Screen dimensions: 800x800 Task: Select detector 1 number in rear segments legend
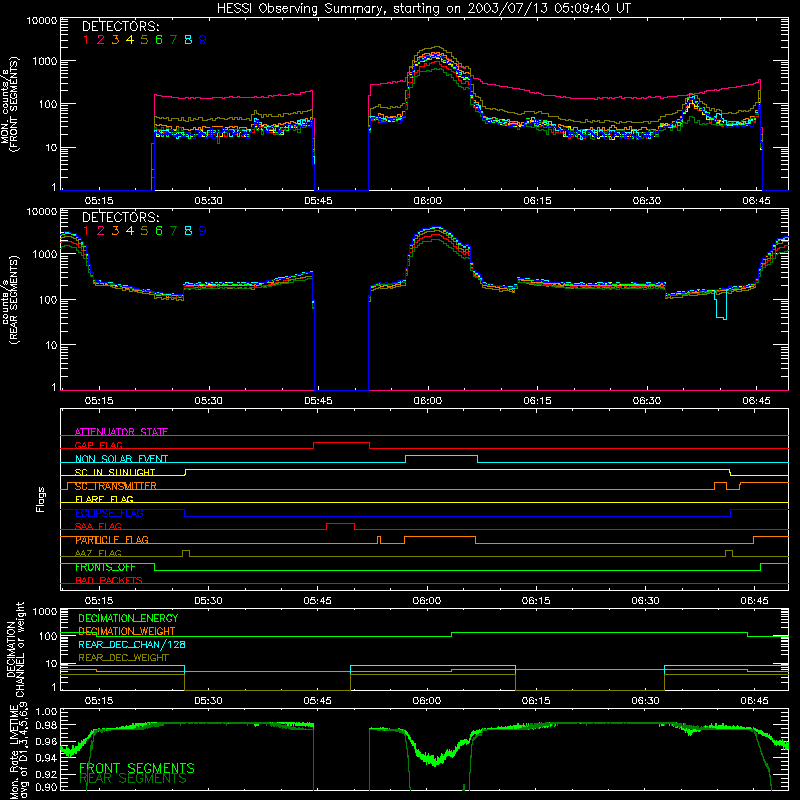(x=86, y=231)
